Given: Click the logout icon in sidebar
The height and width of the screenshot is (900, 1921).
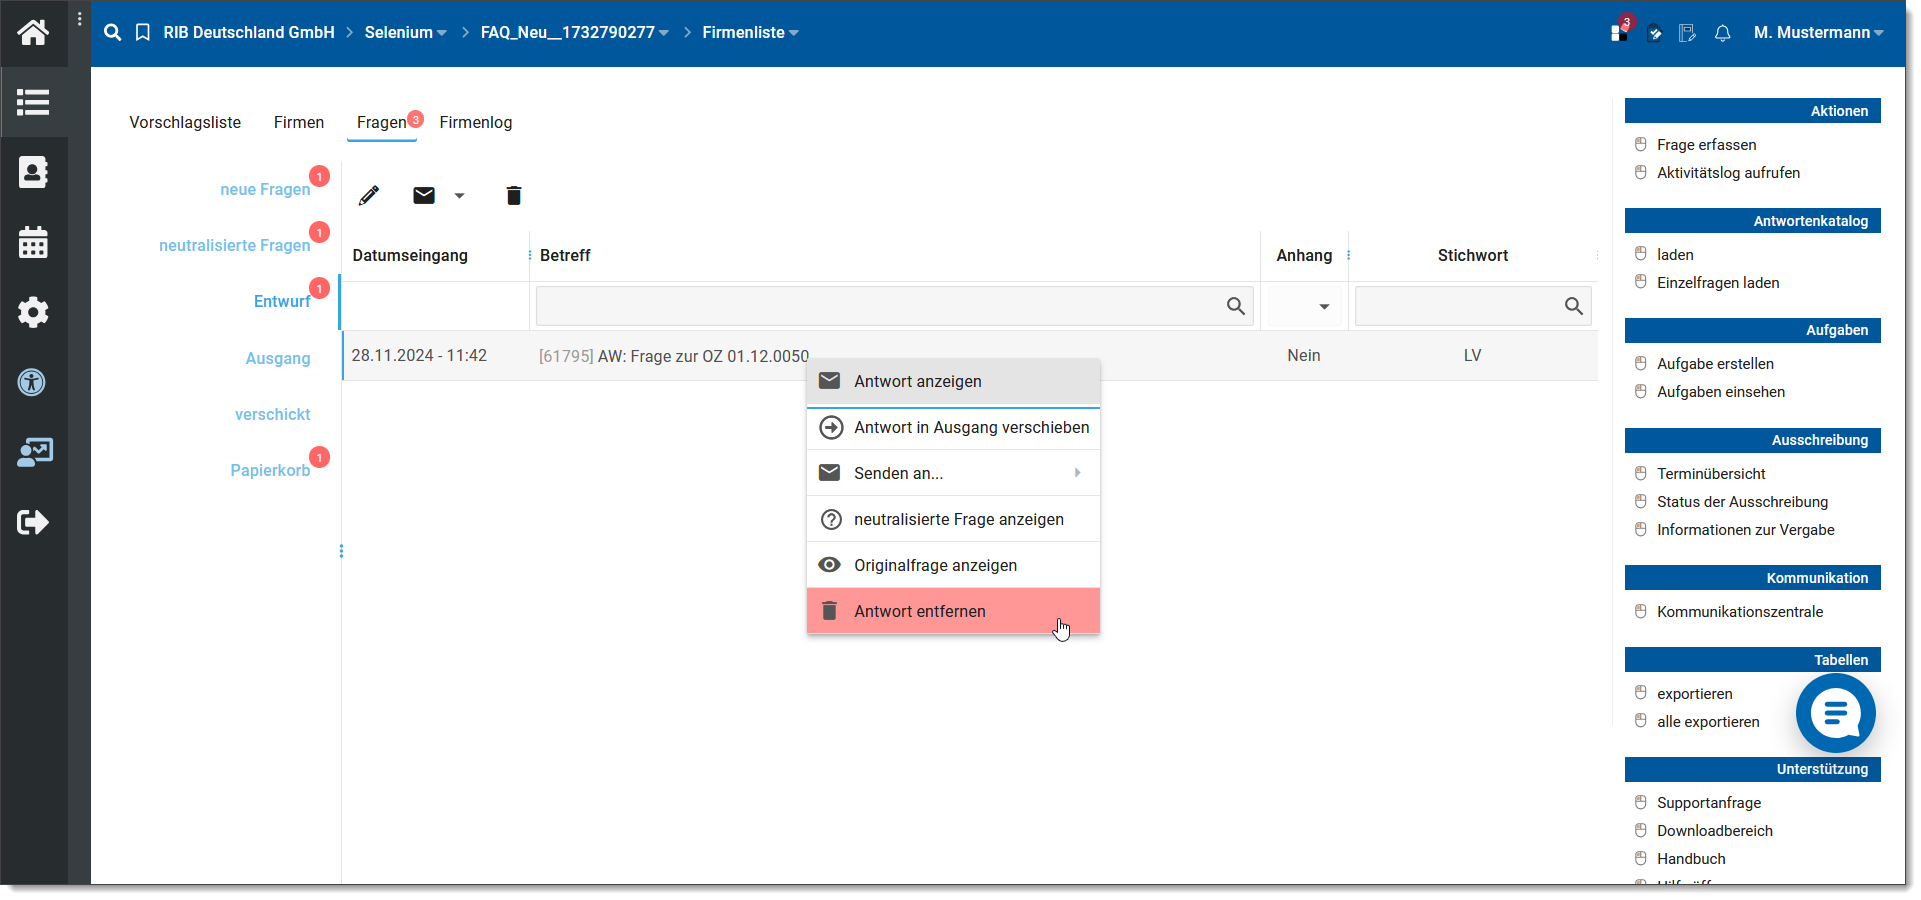Looking at the screenshot, I should (x=33, y=522).
